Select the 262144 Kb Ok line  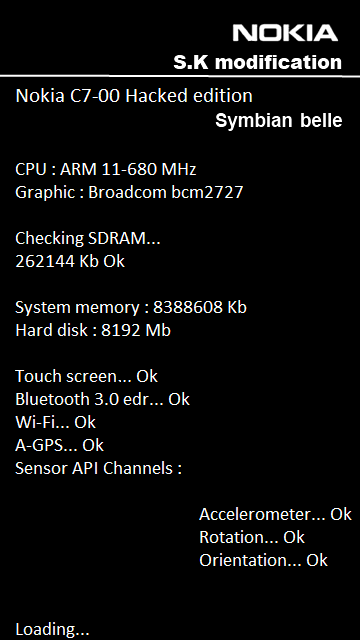(x=70, y=261)
